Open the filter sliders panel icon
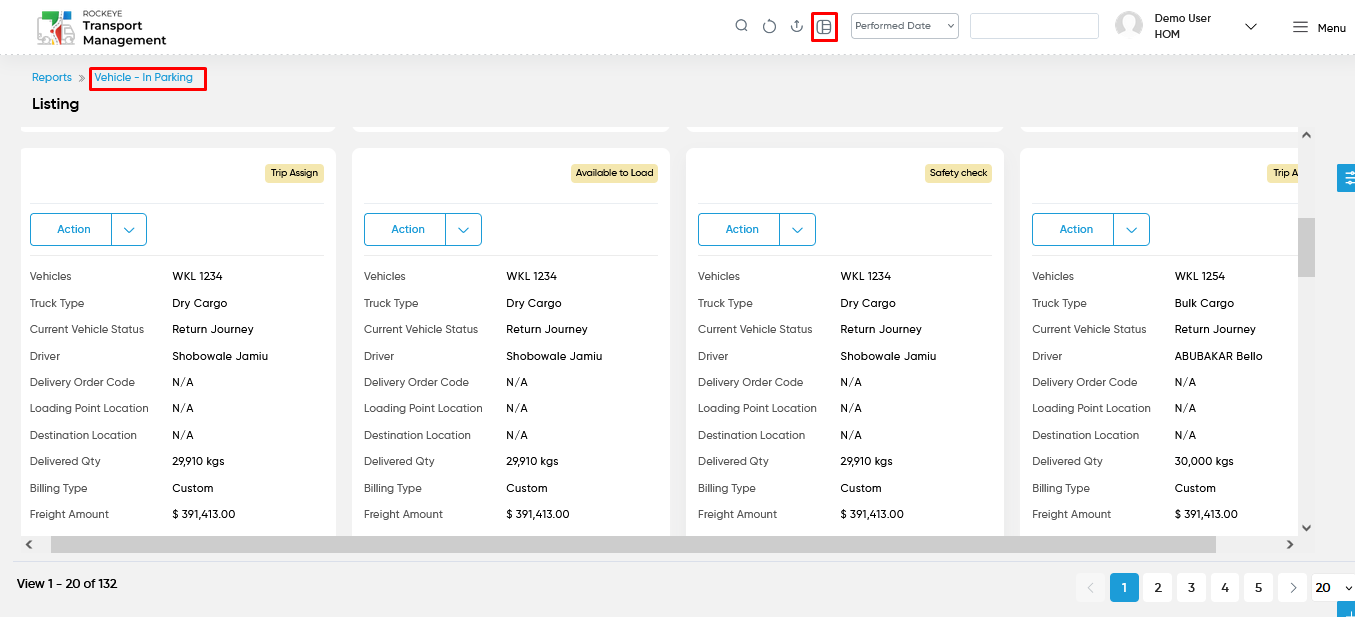This screenshot has width=1355, height=617. (1347, 178)
